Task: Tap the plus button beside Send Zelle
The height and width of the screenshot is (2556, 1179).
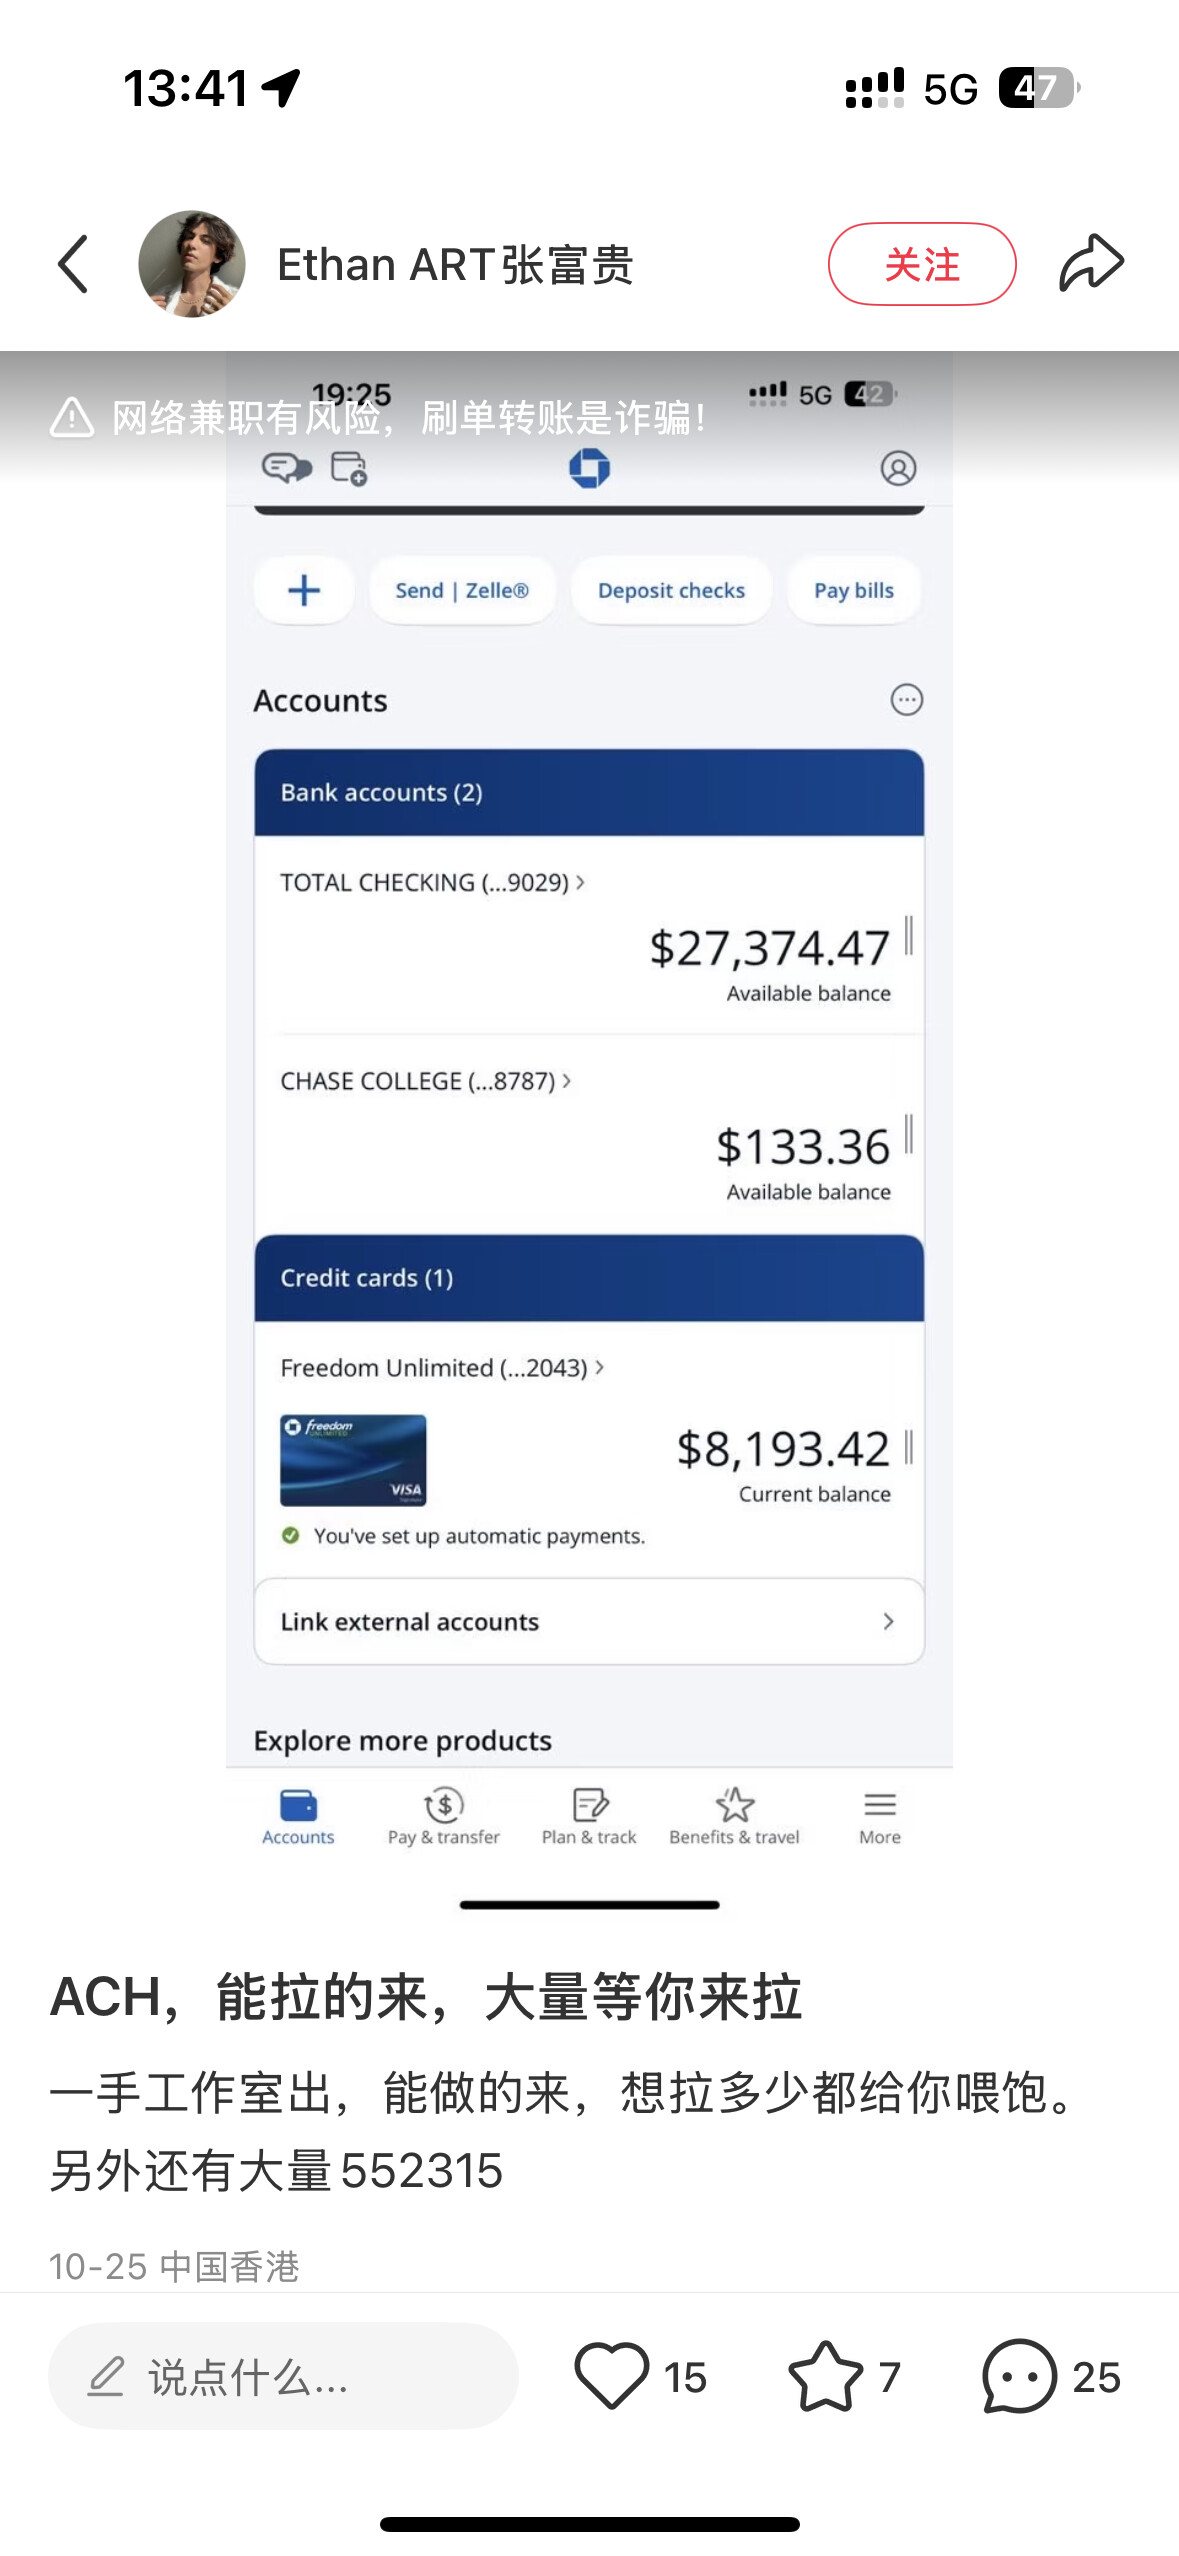Action: pyautogui.click(x=304, y=590)
